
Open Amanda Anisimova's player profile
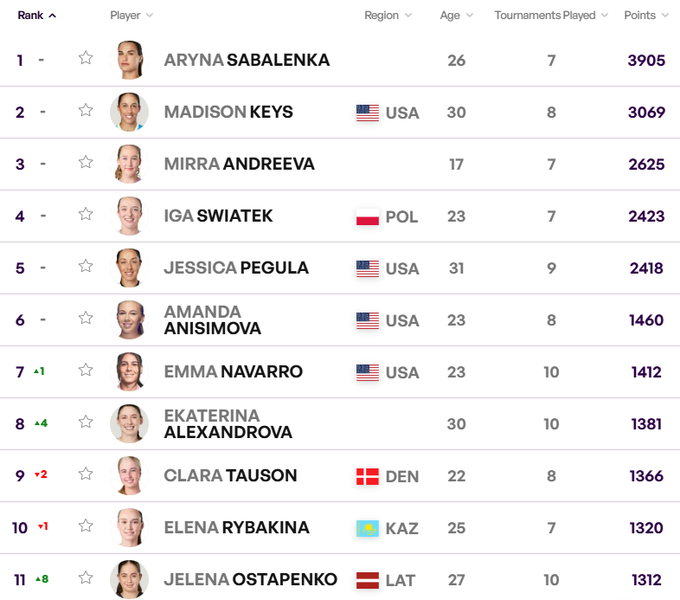(x=212, y=320)
